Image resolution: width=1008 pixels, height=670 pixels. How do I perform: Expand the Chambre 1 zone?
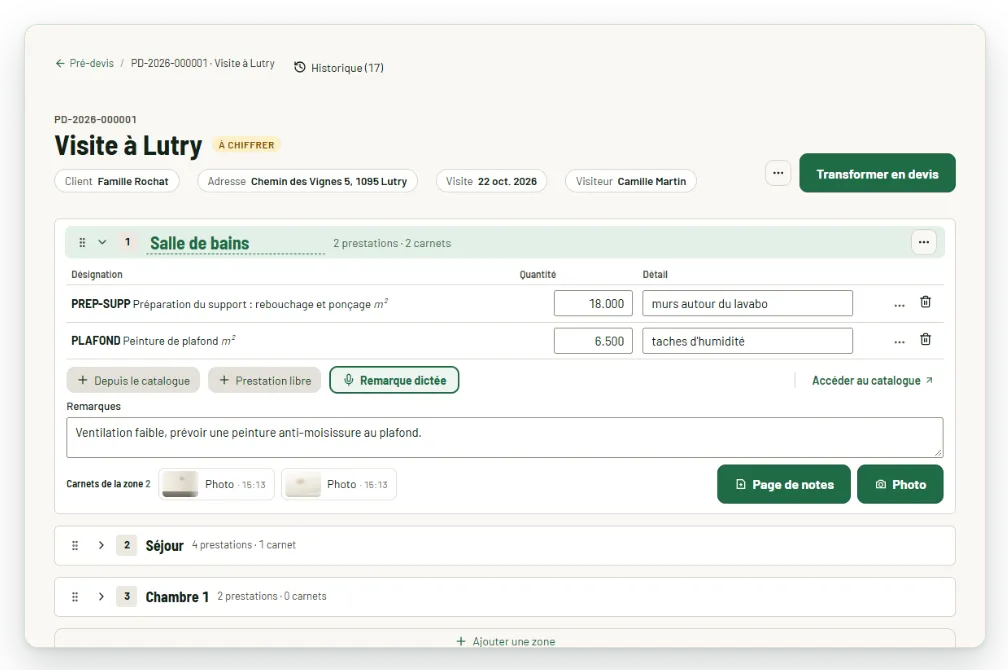101,597
